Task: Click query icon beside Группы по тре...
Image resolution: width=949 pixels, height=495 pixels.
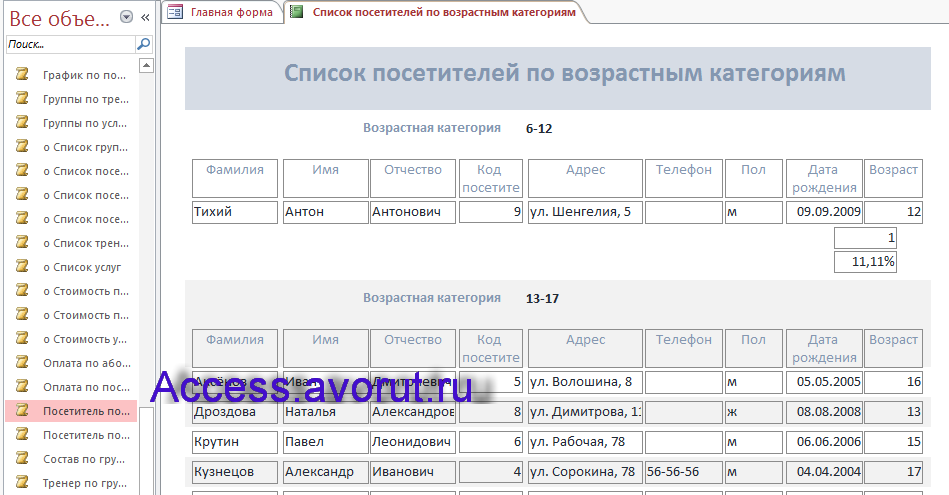Action: (22, 98)
